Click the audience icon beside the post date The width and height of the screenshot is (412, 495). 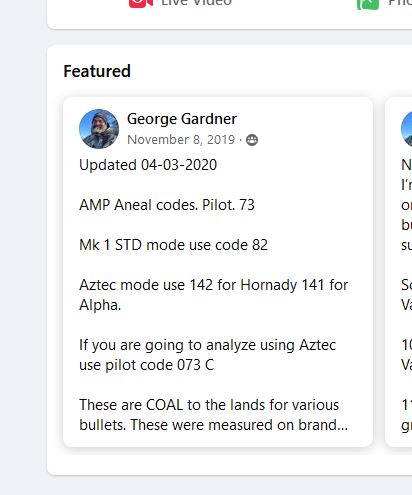click(x=252, y=140)
